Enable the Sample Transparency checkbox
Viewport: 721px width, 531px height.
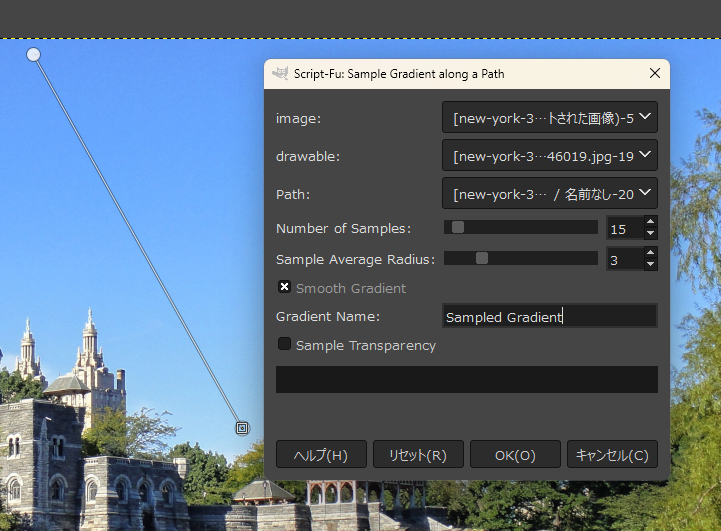tap(285, 345)
